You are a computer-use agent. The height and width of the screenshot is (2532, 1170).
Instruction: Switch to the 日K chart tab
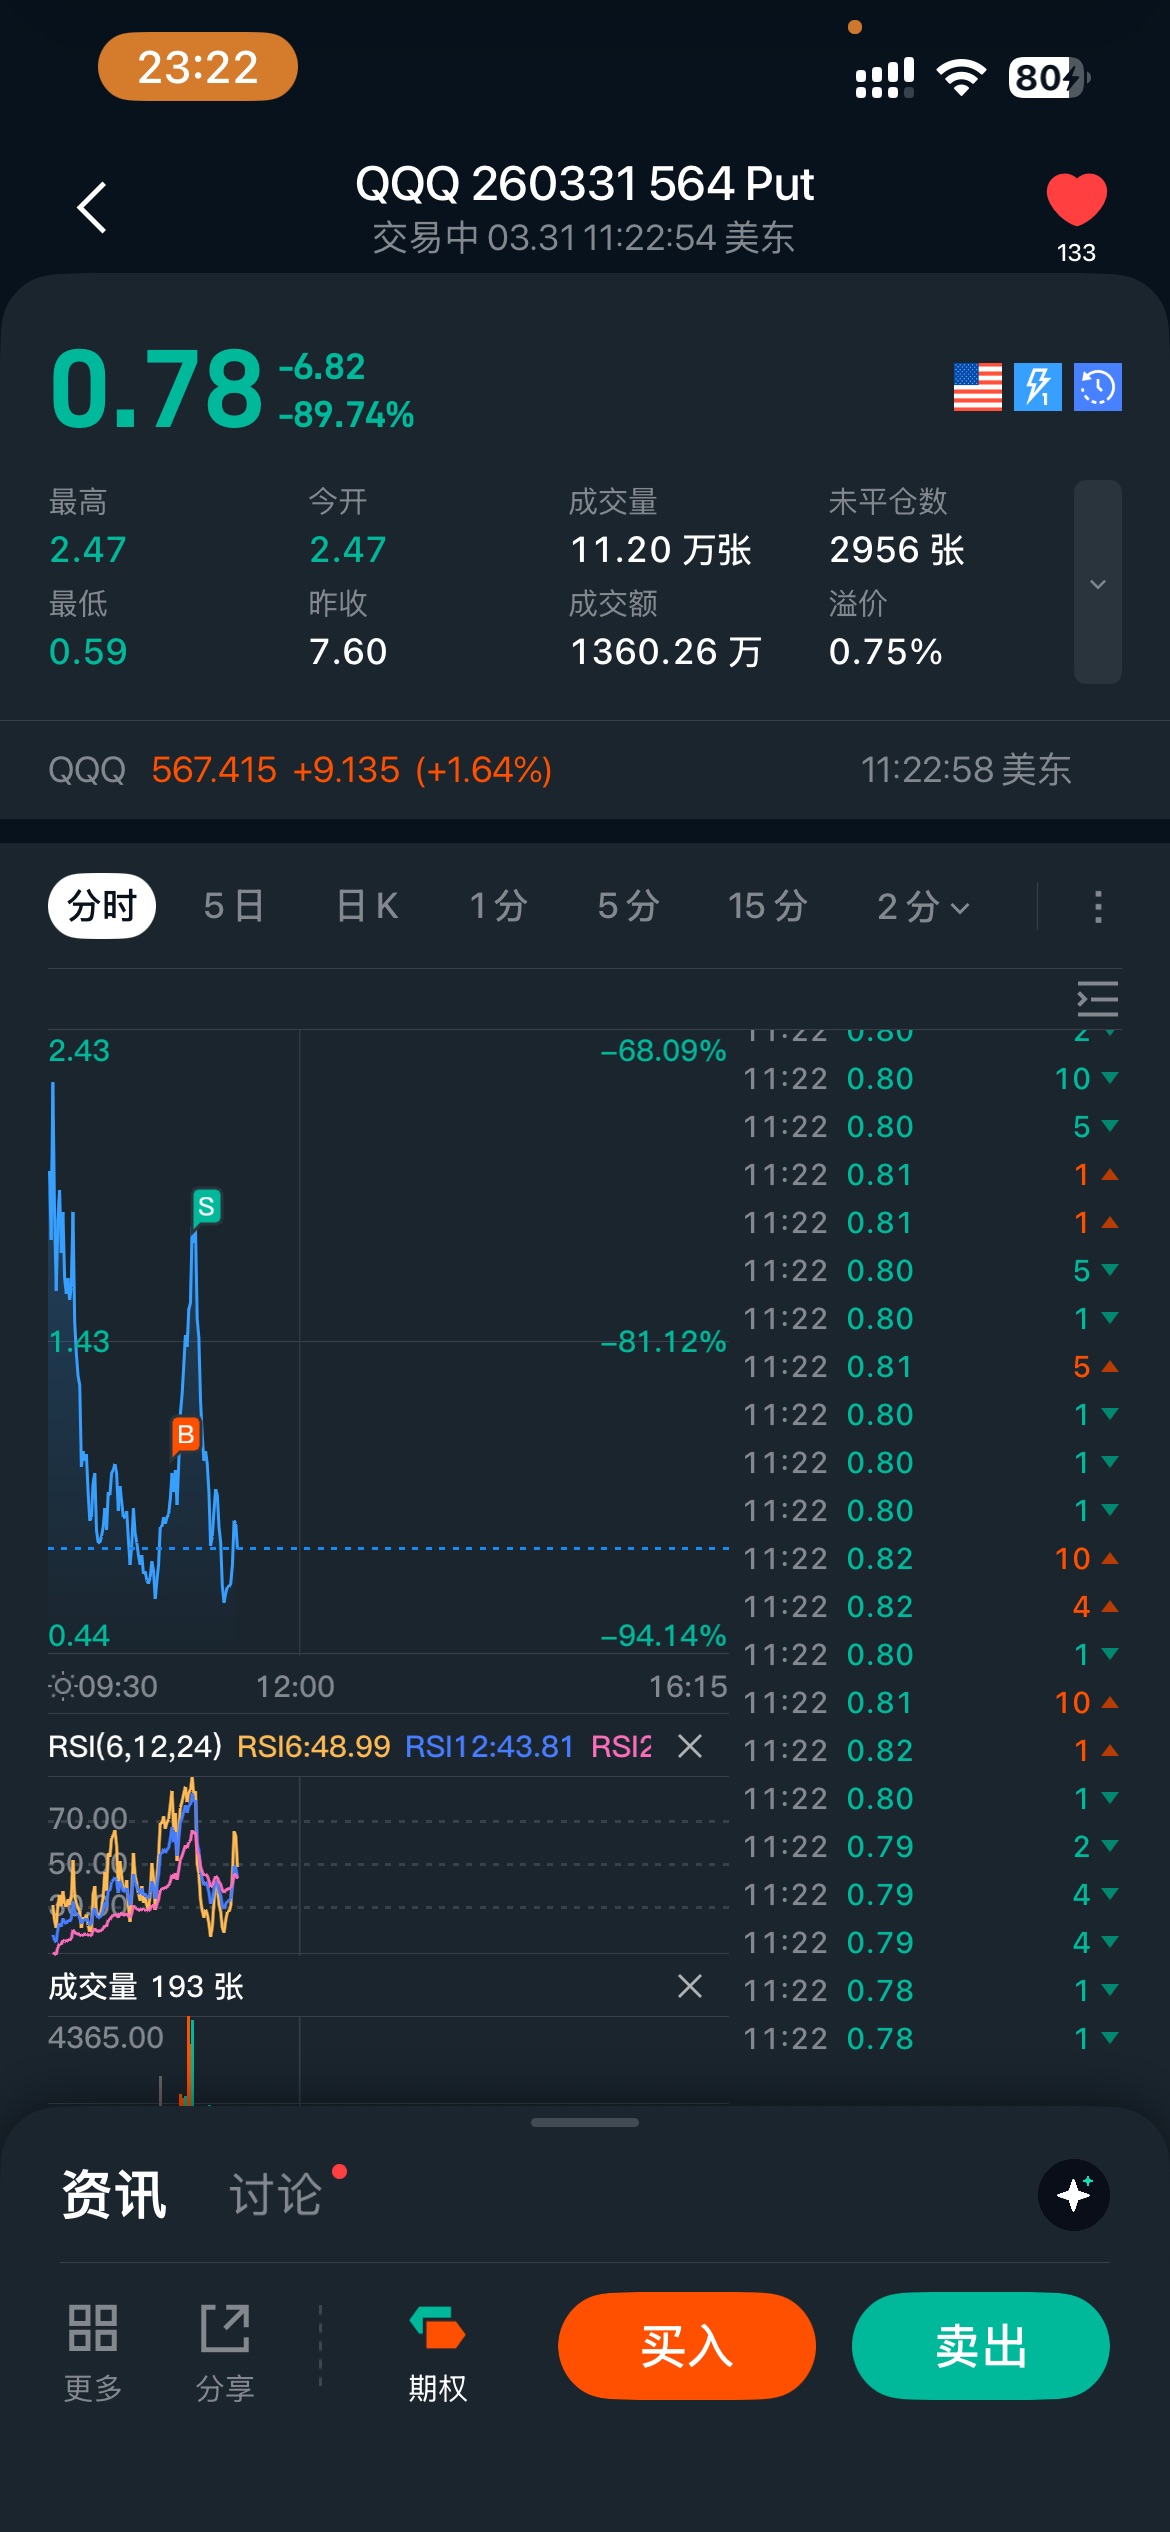tap(367, 907)
